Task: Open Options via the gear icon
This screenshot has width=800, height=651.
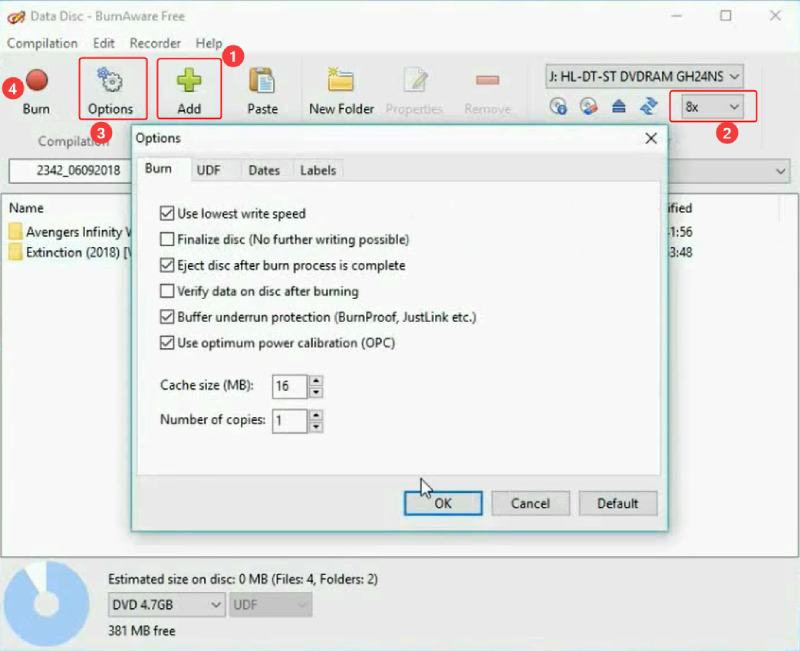Action: pos(110,80)
